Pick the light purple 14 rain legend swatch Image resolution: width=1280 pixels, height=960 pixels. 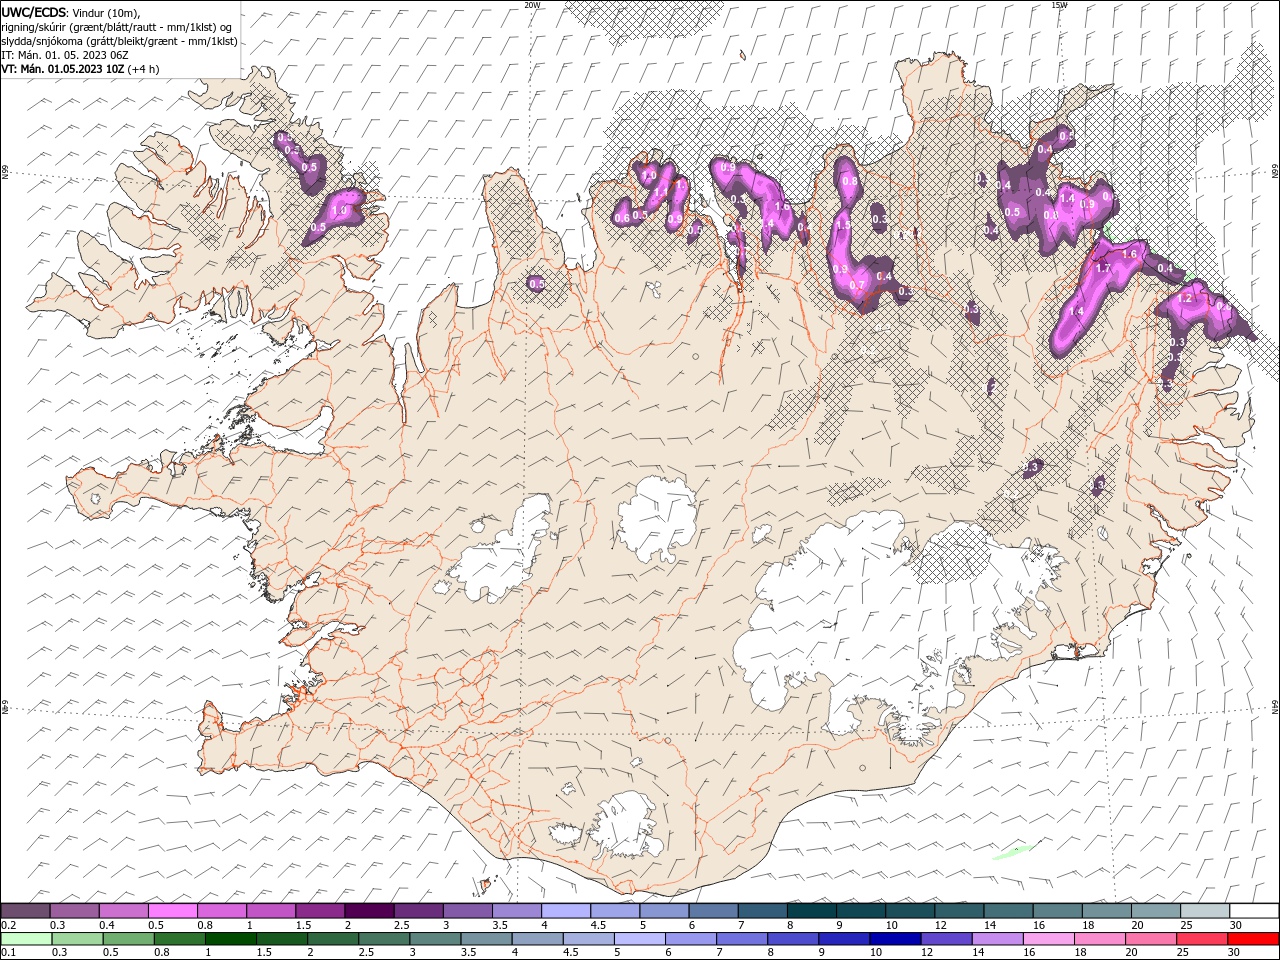(997, 939)
